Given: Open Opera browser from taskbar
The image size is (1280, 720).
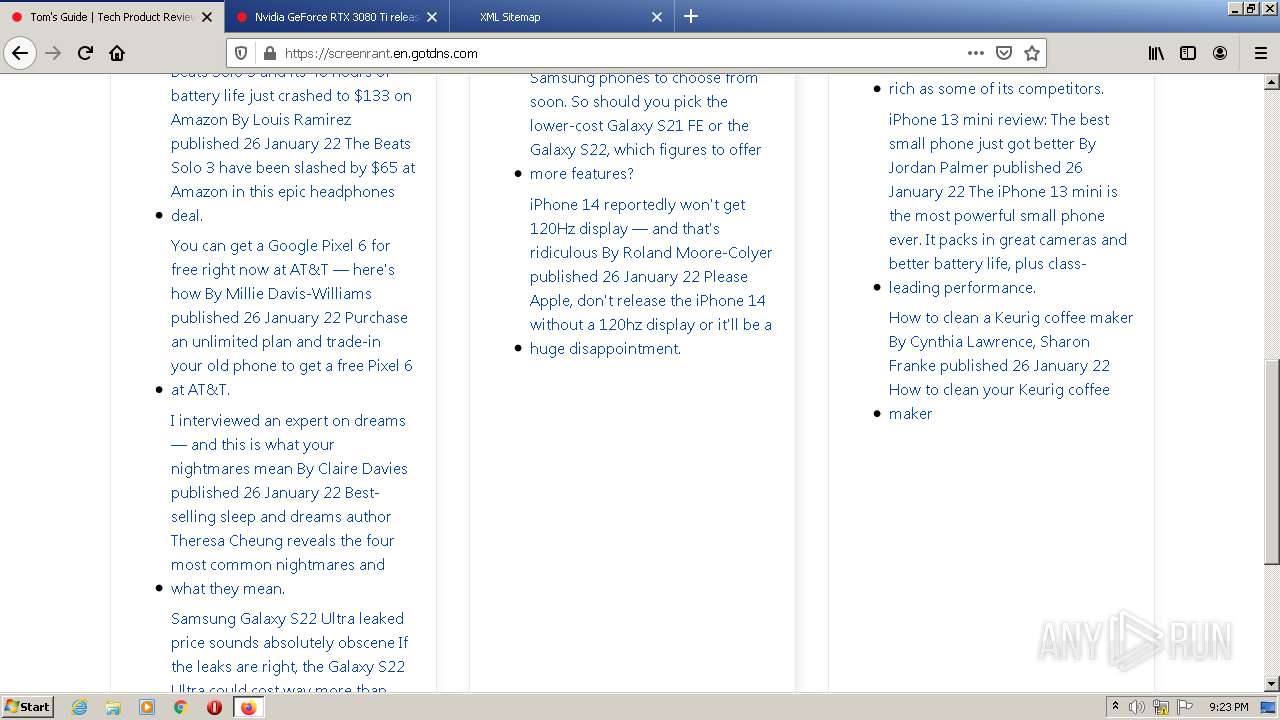Looking at the screenshot, I should point(214,707).
